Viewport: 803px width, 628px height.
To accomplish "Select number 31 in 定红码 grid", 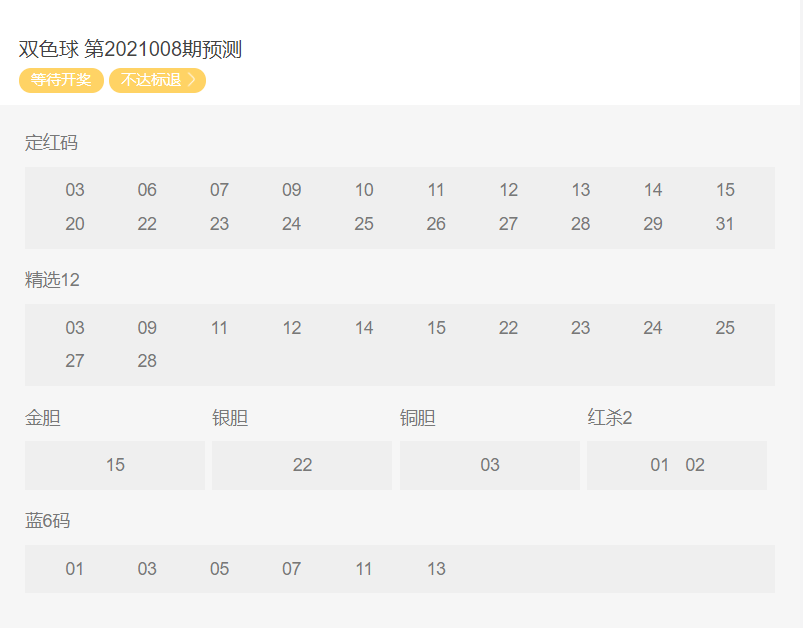I will (725, 224).
